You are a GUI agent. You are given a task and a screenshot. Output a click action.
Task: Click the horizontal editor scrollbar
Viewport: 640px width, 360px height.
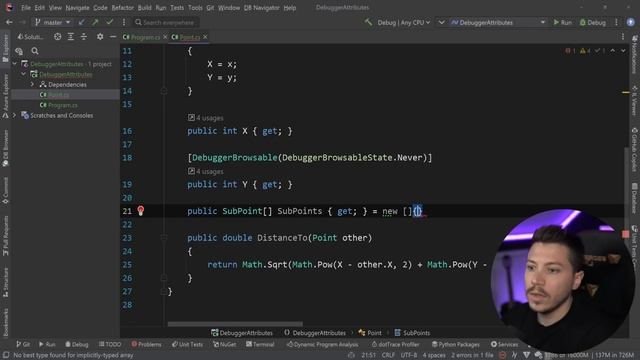(235, 324)
